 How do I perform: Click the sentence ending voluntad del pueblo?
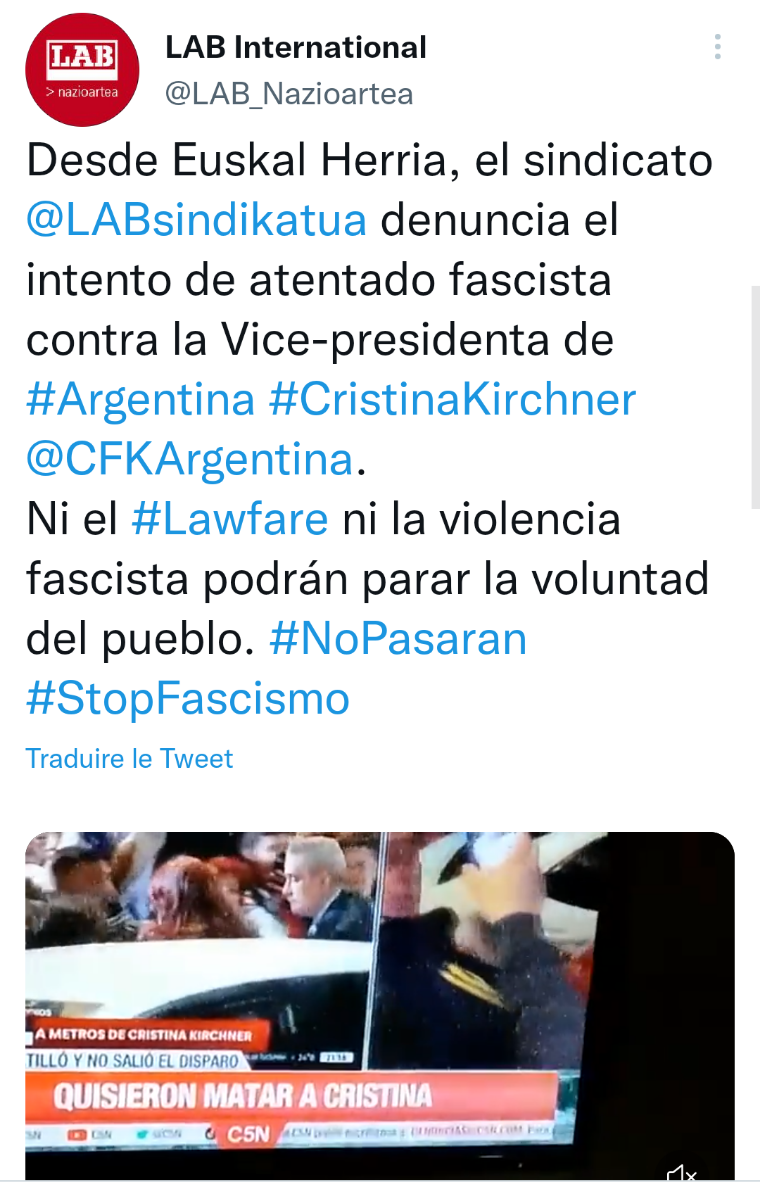coord(367,579)
